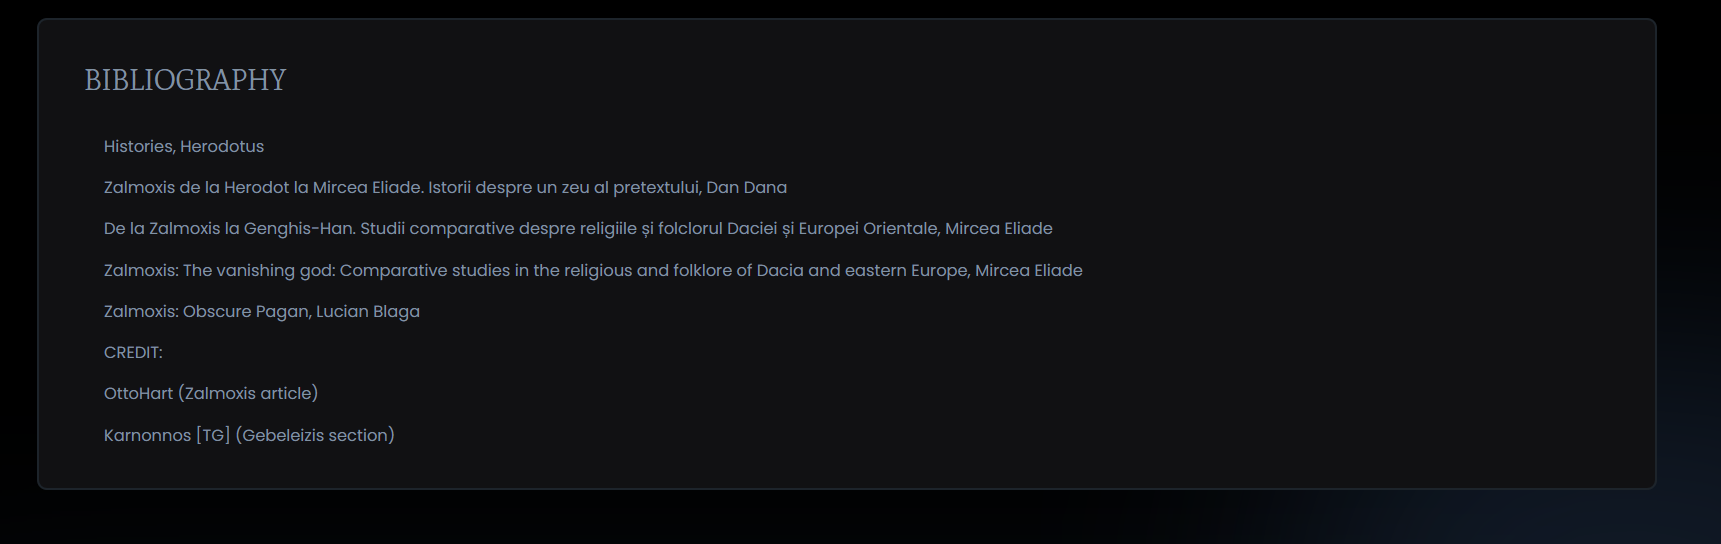Select the OttoHart credit name
The width and height of the screenshot is (1721, 544).
[x=138, y=394]
